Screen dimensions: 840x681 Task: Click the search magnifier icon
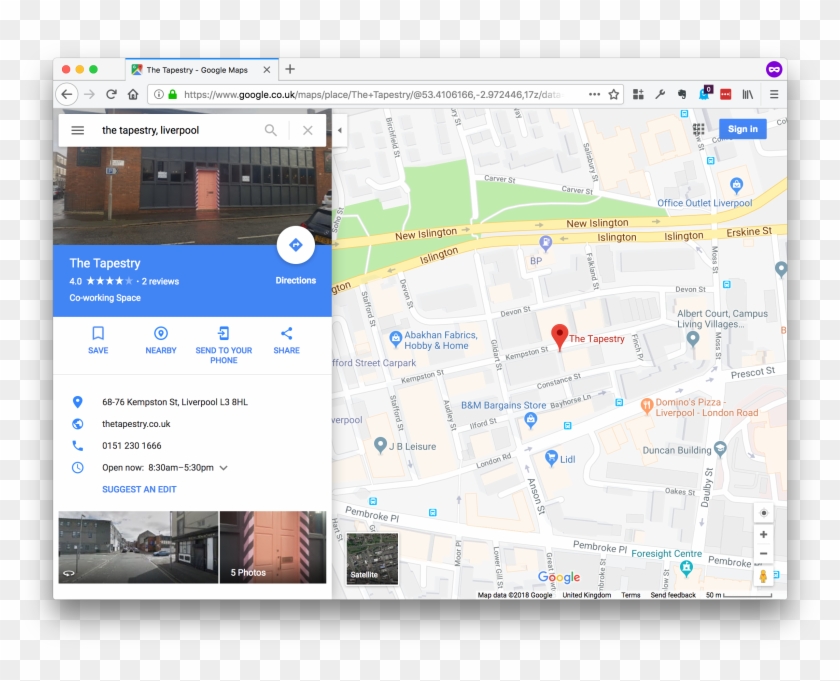(270, 130)
